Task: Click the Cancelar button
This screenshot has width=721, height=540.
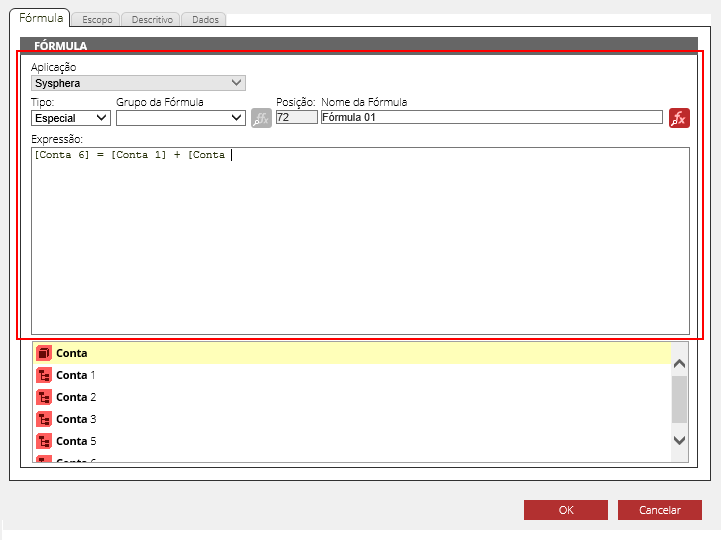Action: [660, 510]
